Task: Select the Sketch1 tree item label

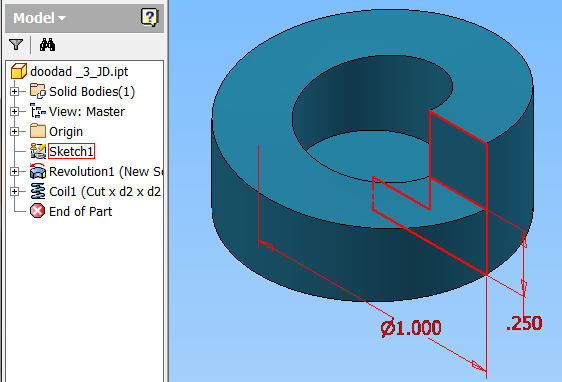Action: click(71, 151)
